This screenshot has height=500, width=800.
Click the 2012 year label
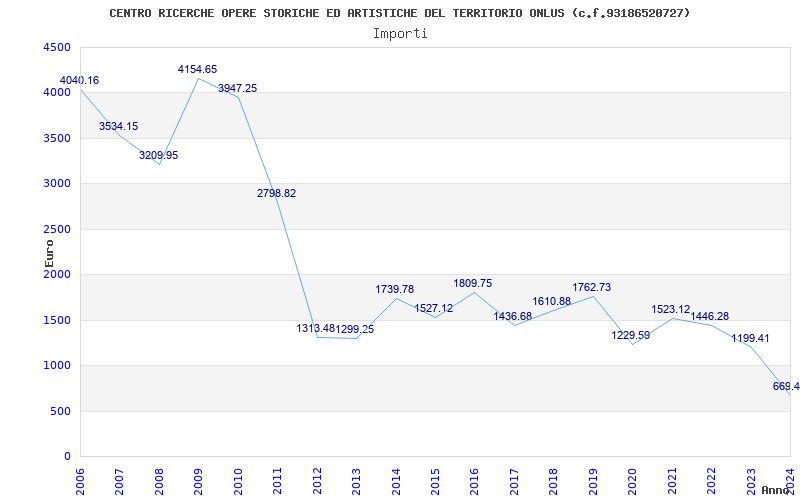tap(317, 481)
